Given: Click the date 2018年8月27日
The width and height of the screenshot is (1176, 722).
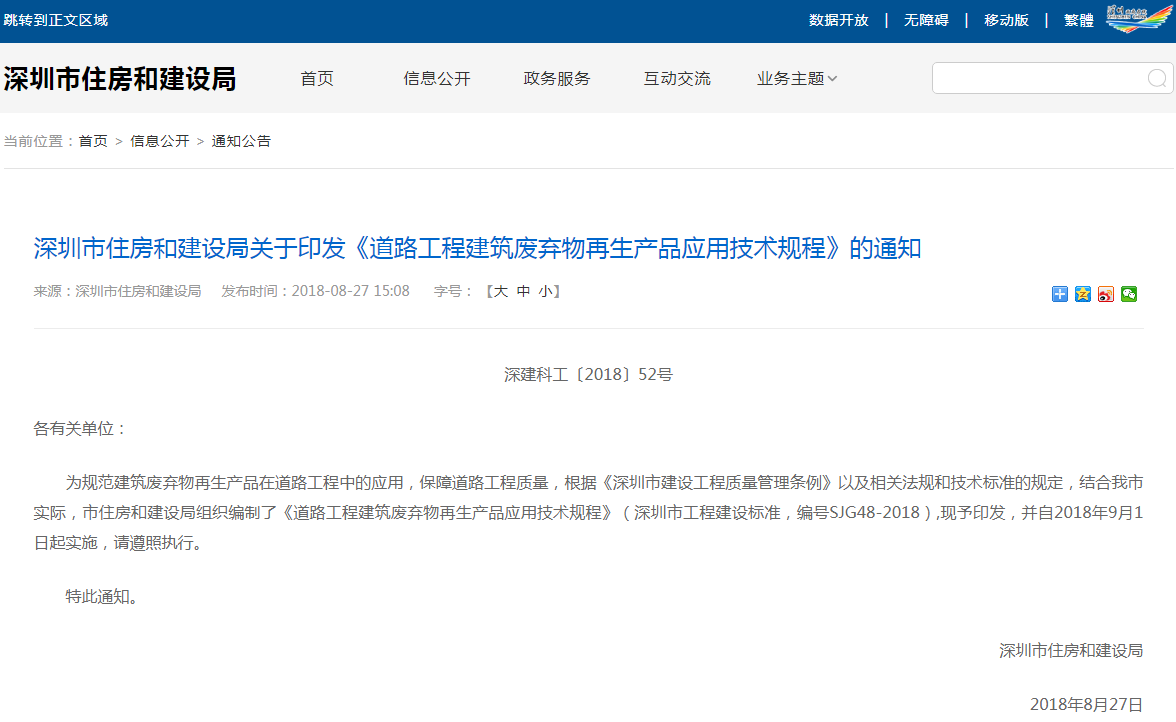Looking at the screenshot, I should click(x=1086, y=704).
